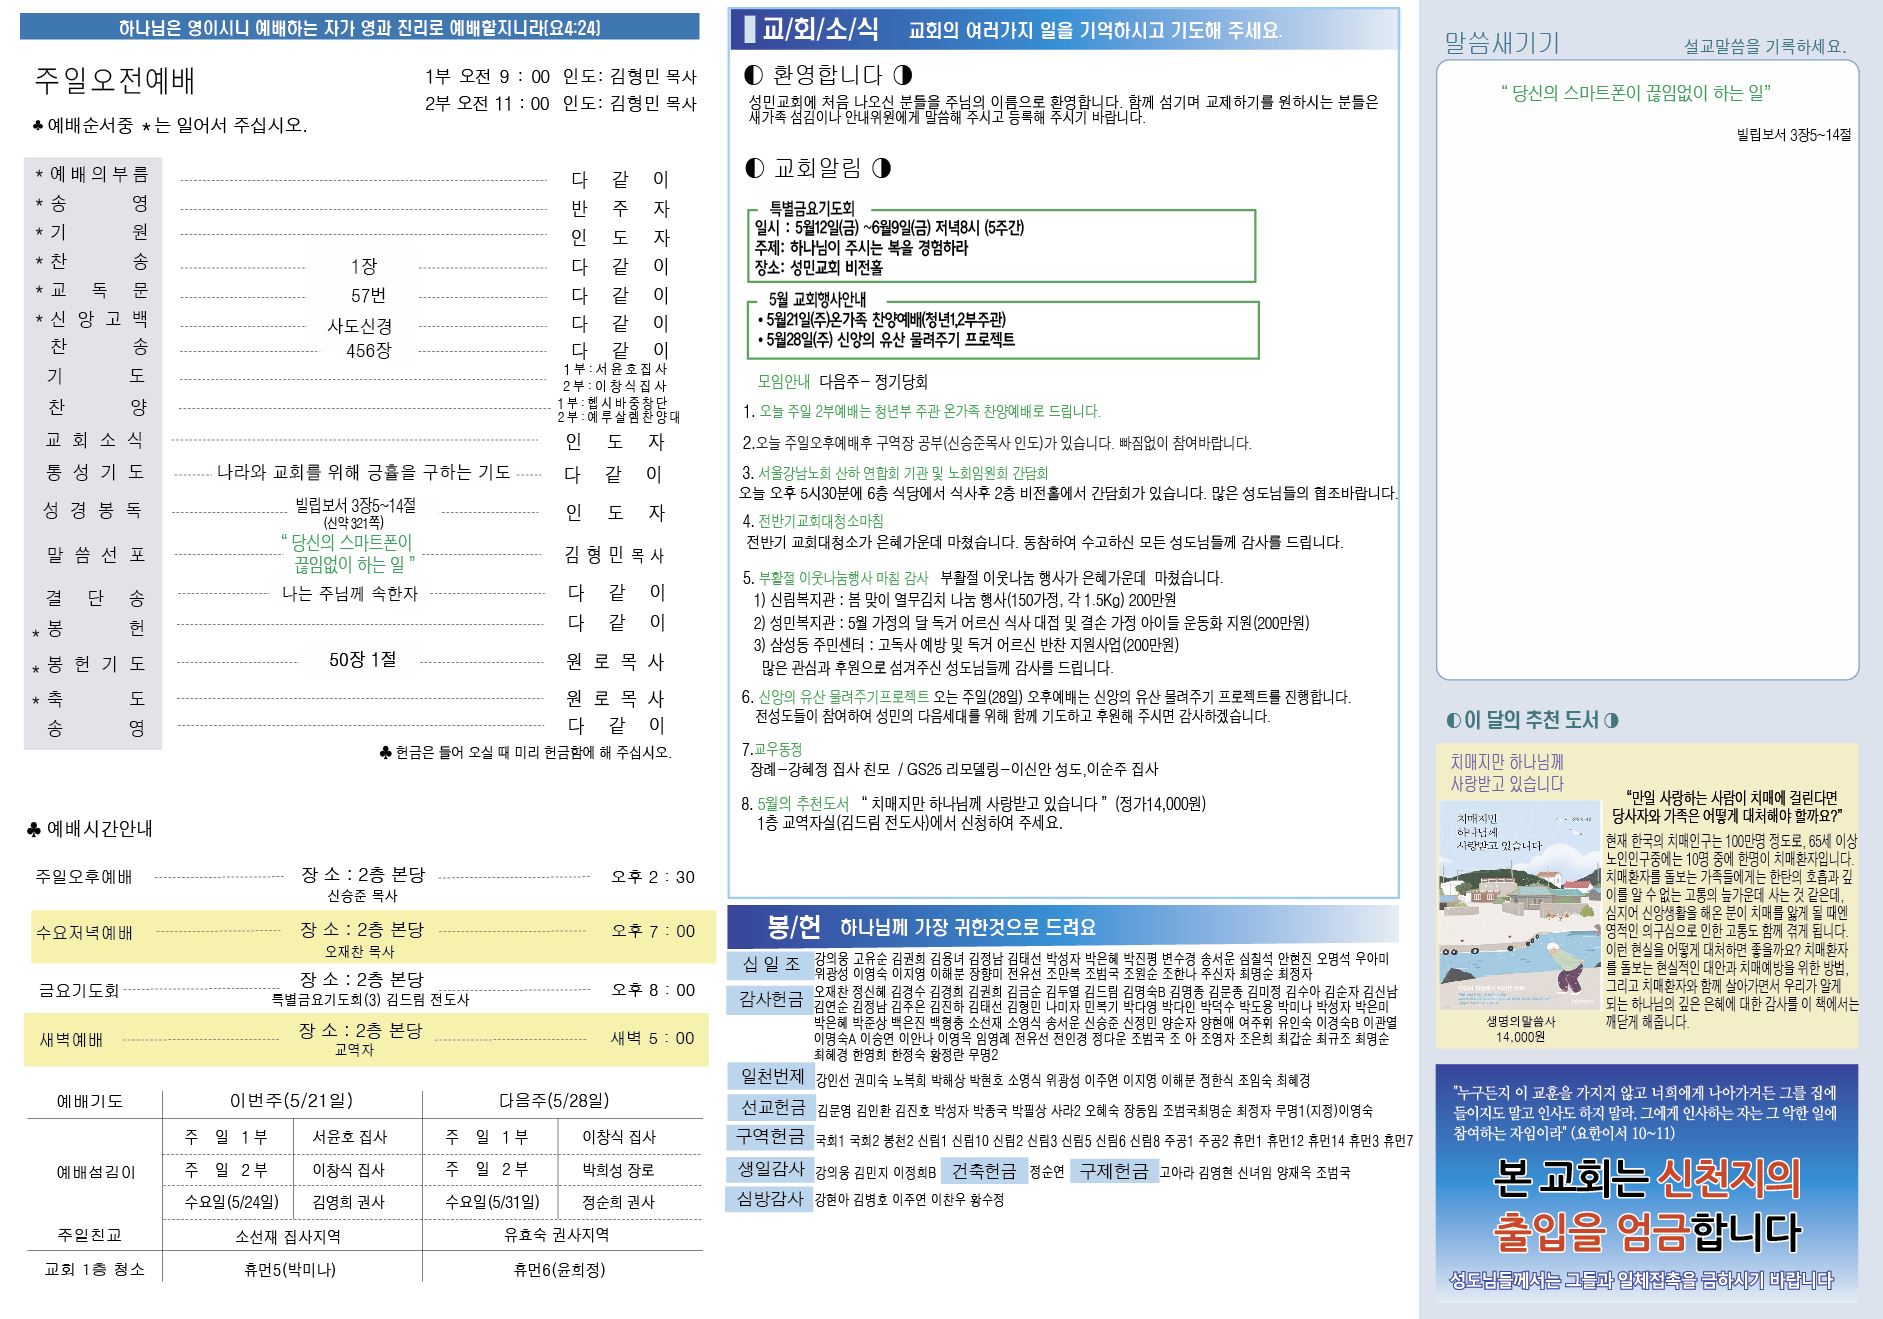
Task: Click the 다음주(5/28일) column header
Action: click(x=554, y=1101)
